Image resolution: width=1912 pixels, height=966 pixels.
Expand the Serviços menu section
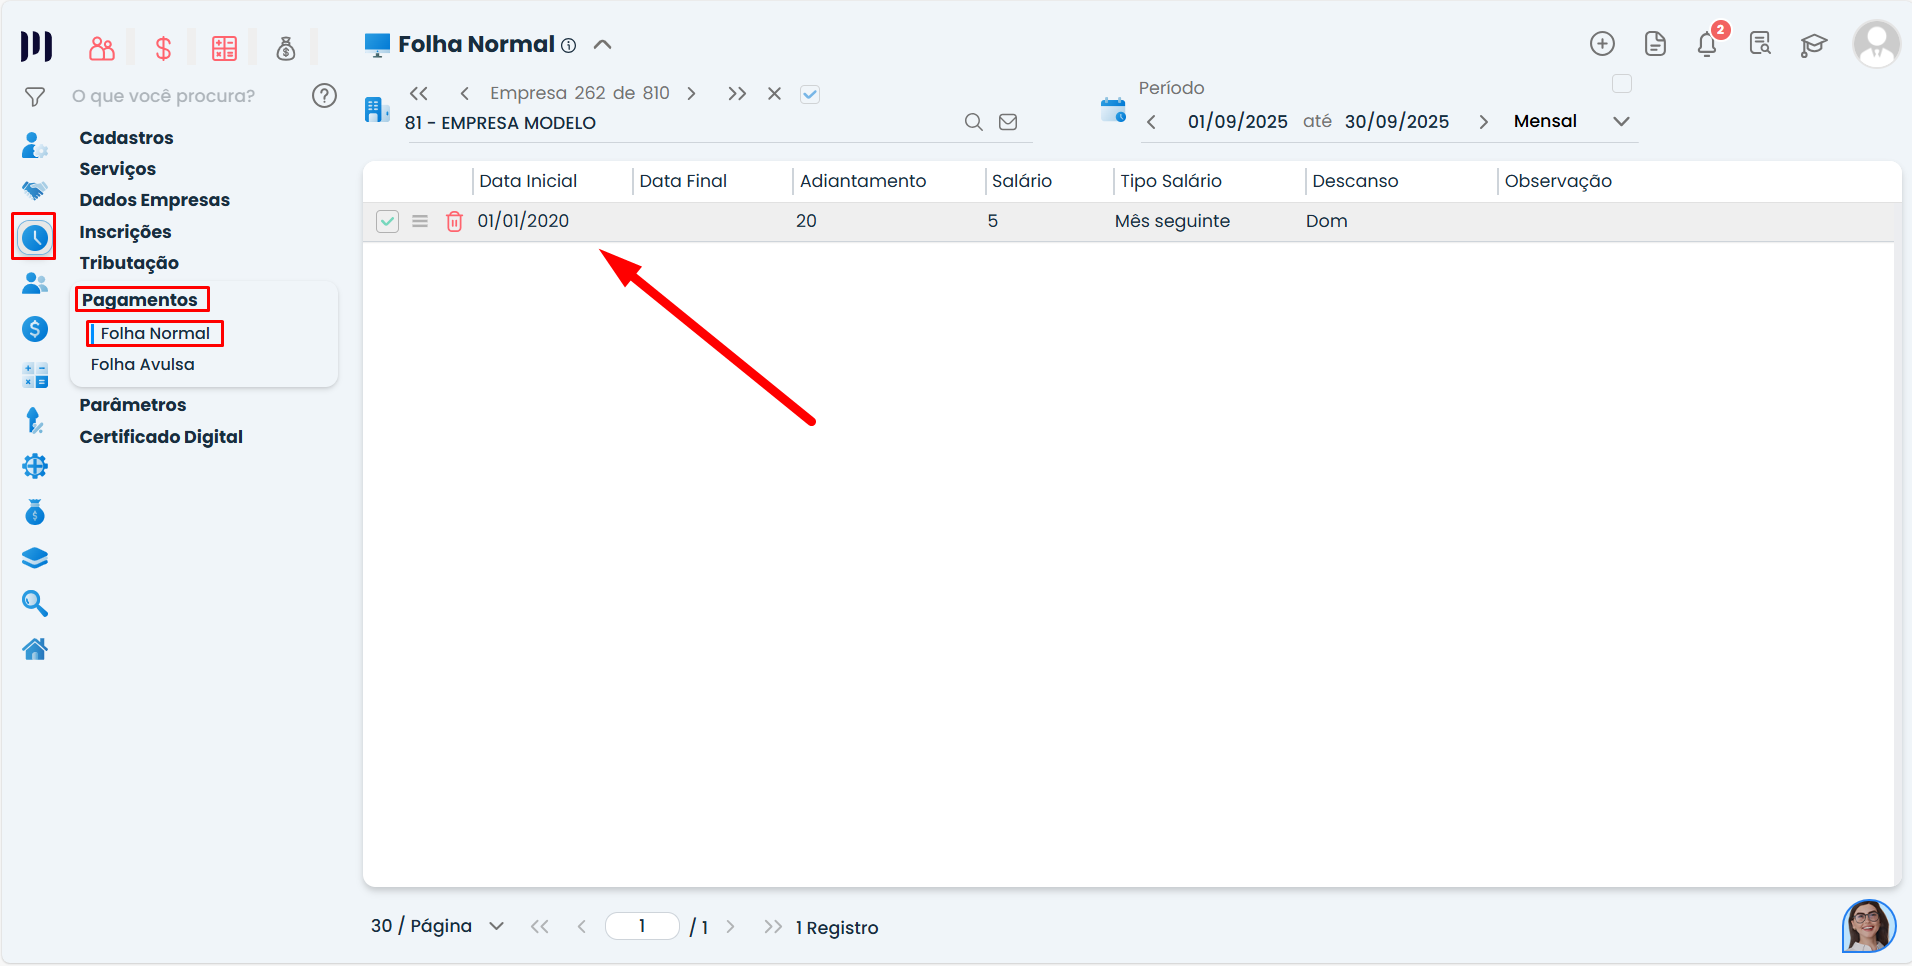click(x=118, y=169)
